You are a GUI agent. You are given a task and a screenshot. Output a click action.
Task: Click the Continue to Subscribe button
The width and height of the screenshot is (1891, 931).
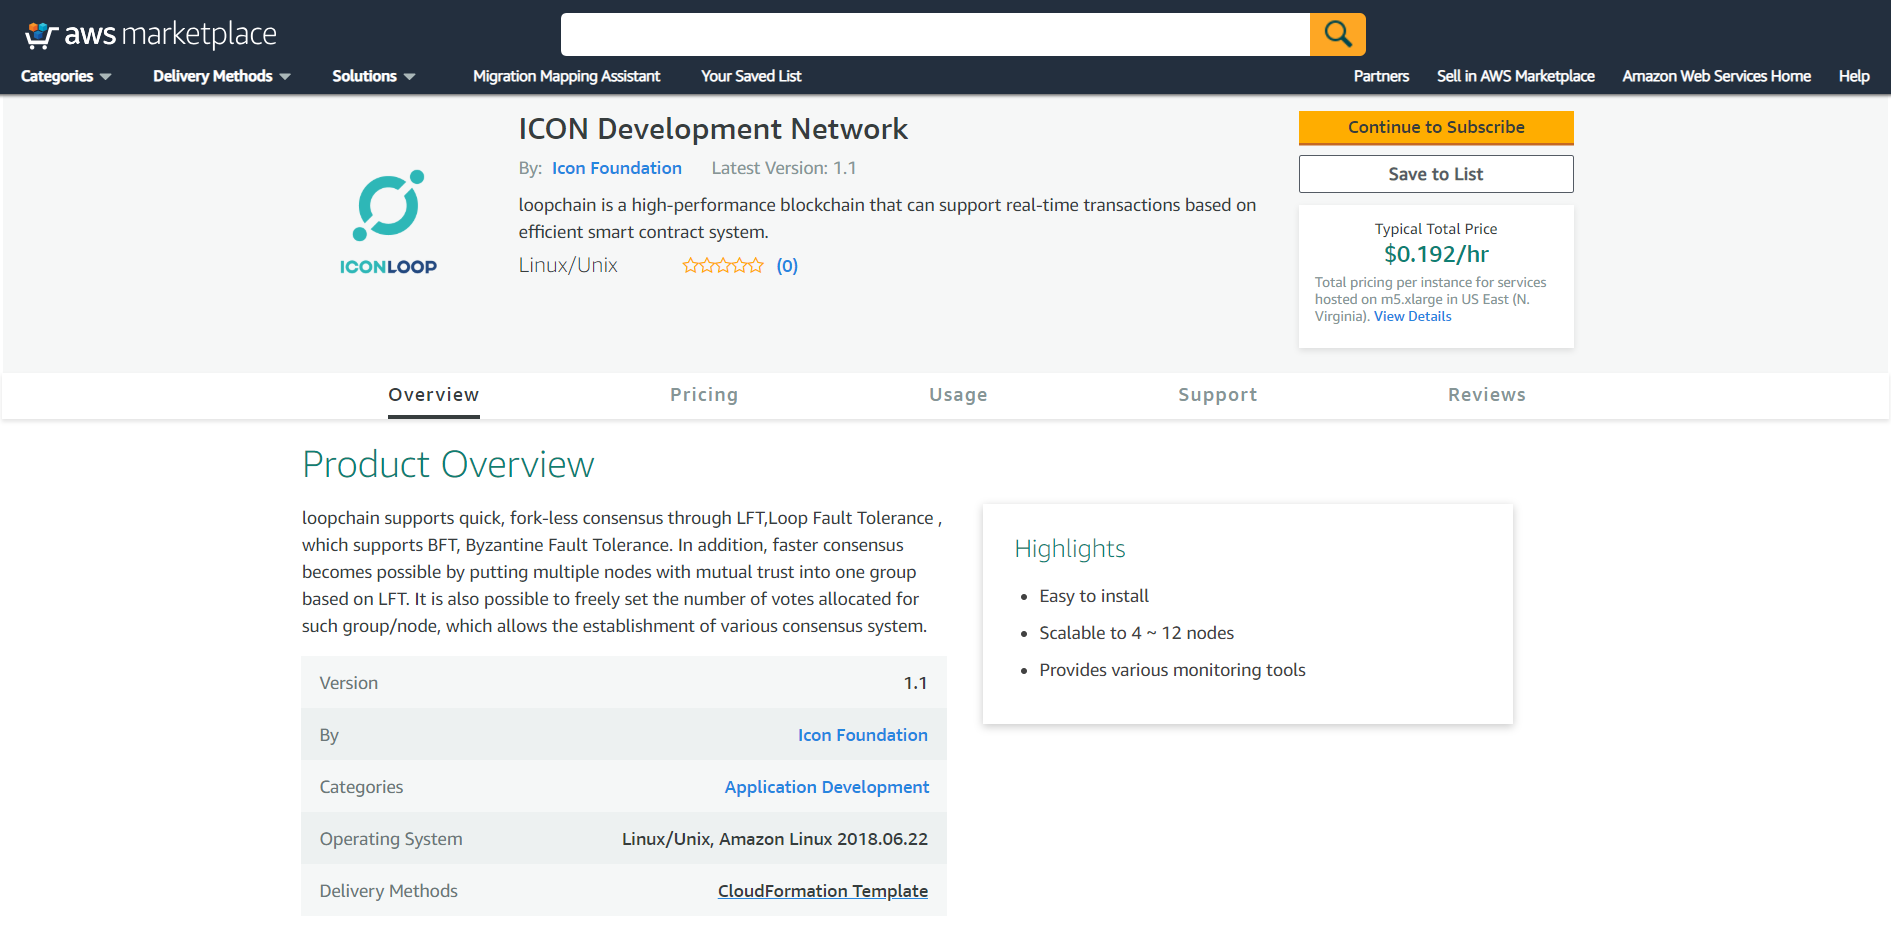(x=1435, y=127)
